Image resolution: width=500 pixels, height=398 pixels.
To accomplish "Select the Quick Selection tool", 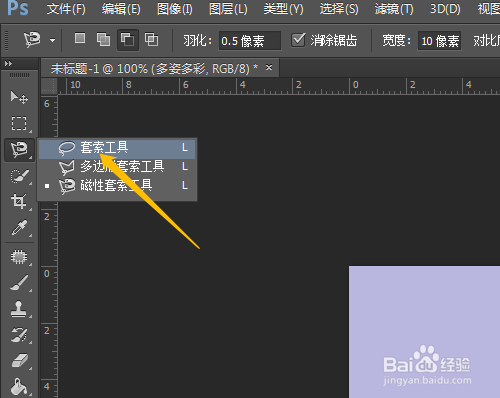I will pyautogui.click(x=19, y=176).
